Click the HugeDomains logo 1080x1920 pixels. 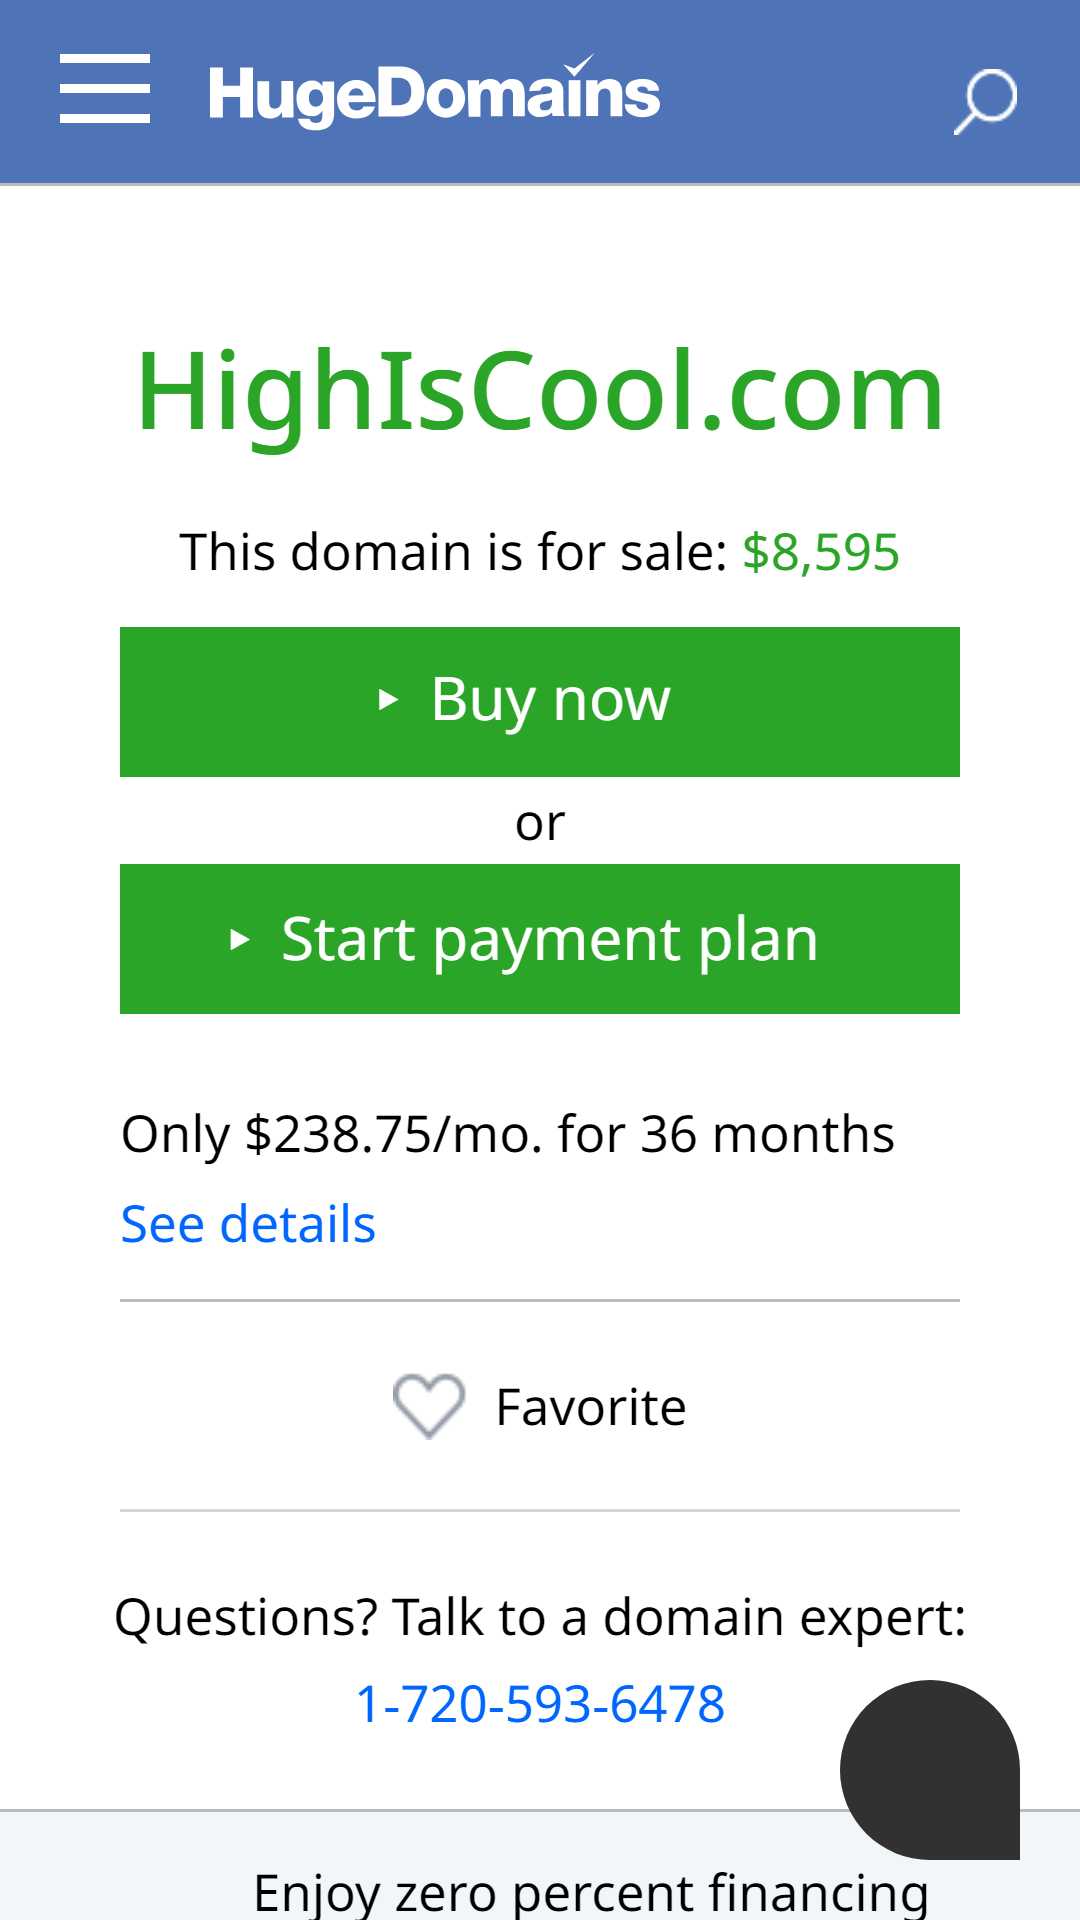point(434,92)
